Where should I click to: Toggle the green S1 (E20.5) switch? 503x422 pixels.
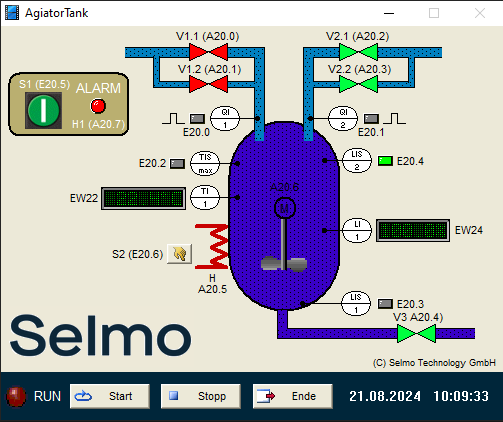pos(43,110)
